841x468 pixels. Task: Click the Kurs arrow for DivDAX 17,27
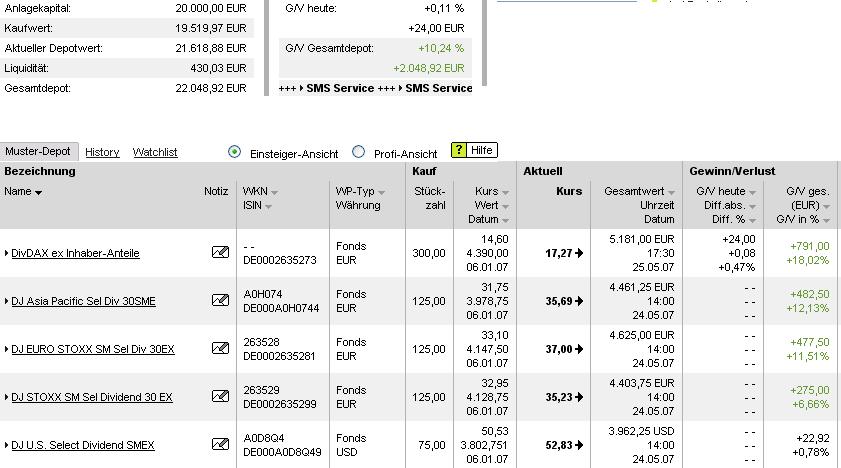[579, 253]
